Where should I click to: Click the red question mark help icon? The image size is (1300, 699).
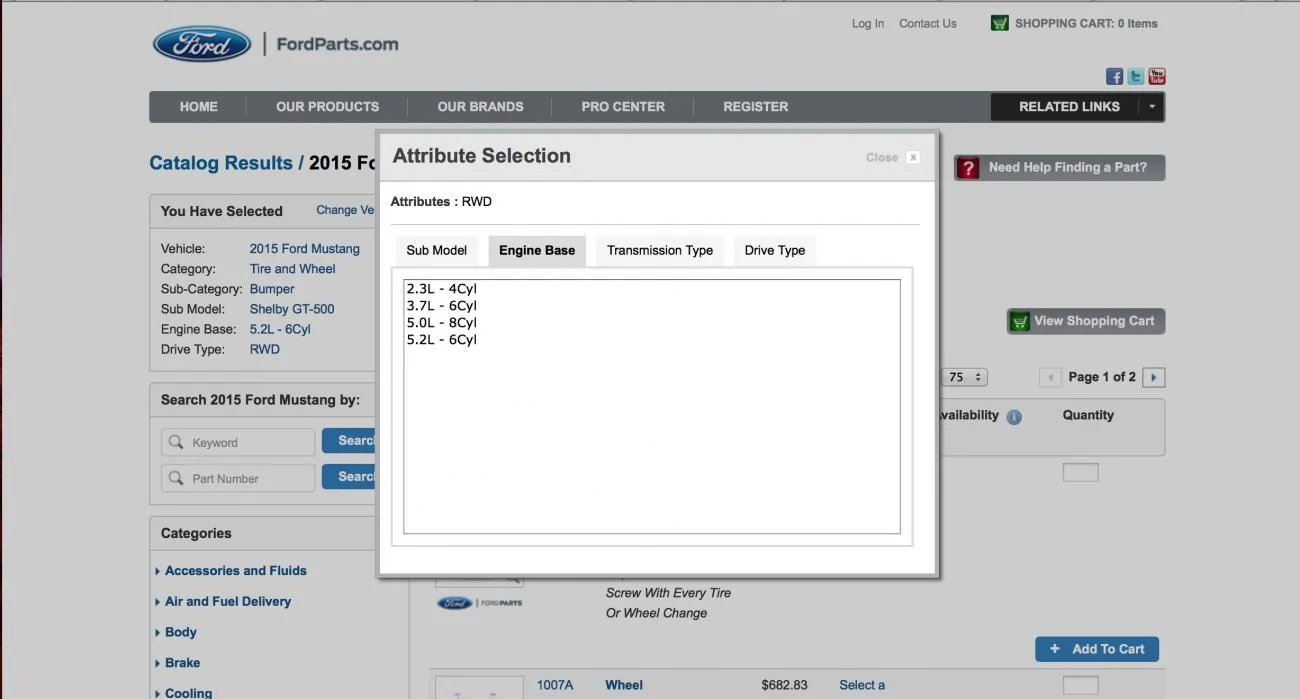967,168
